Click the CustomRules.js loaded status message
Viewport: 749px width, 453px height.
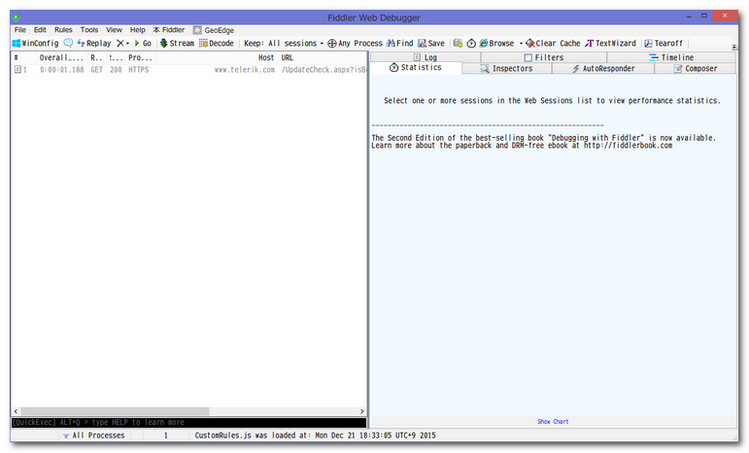315,435
